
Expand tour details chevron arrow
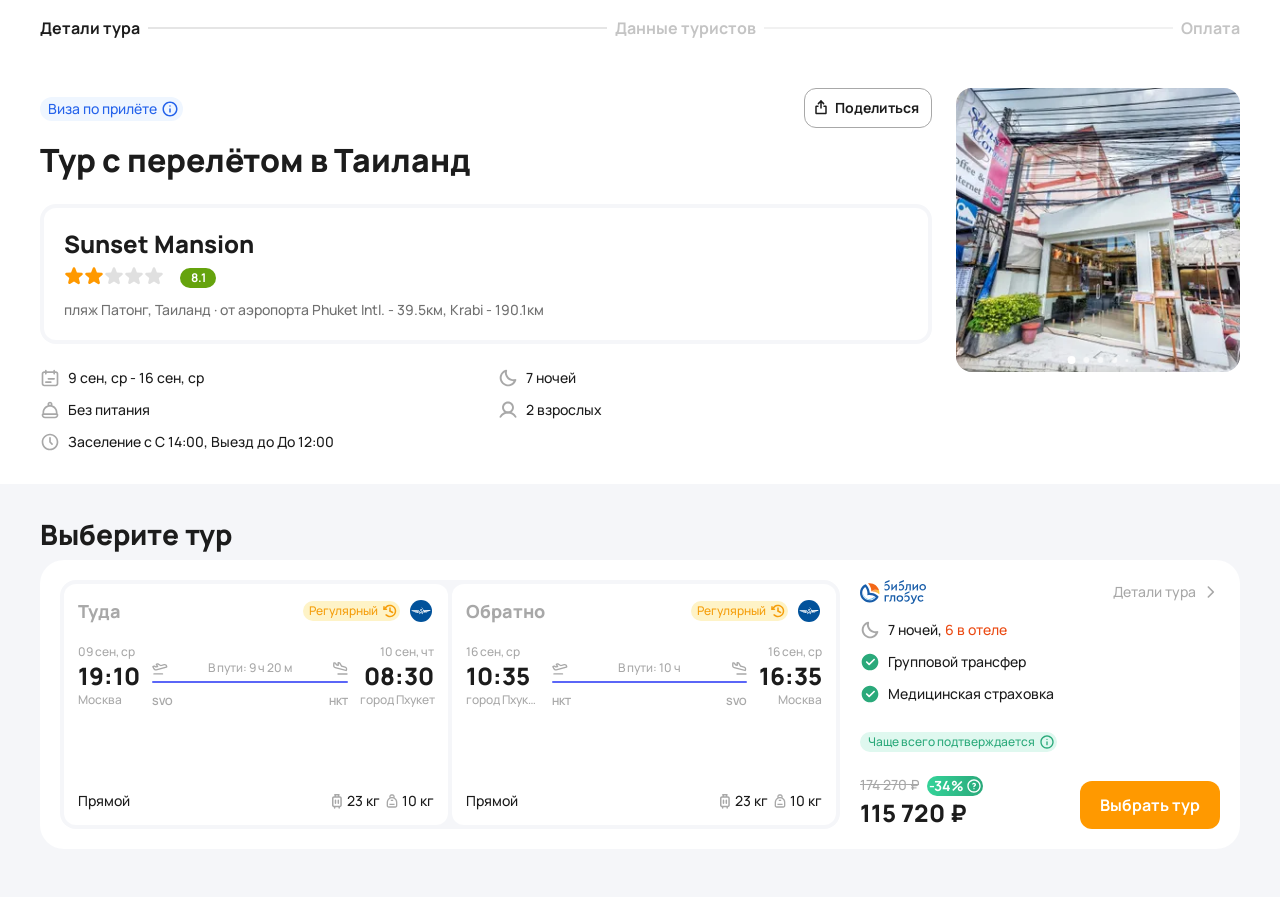point(1210,592)
